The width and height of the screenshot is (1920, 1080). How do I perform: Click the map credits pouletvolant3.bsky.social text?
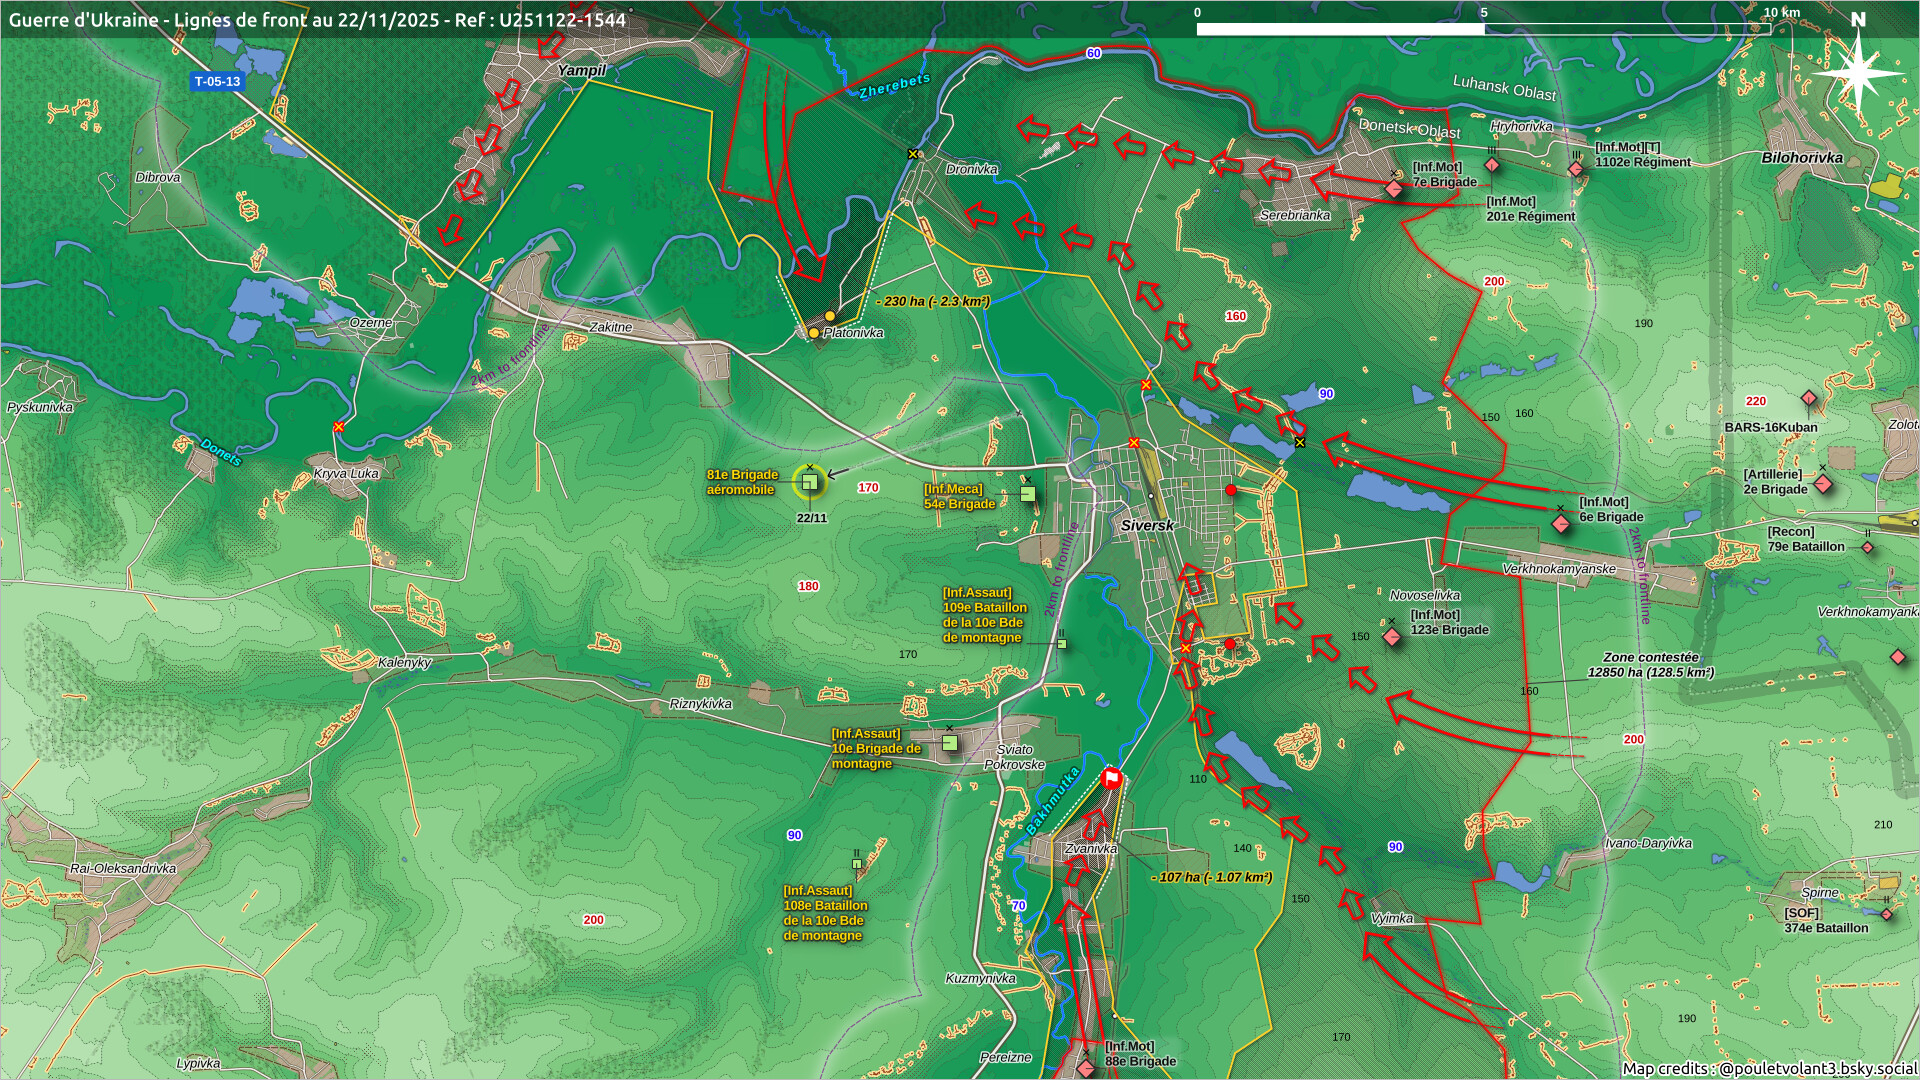coord(1768,1068)
